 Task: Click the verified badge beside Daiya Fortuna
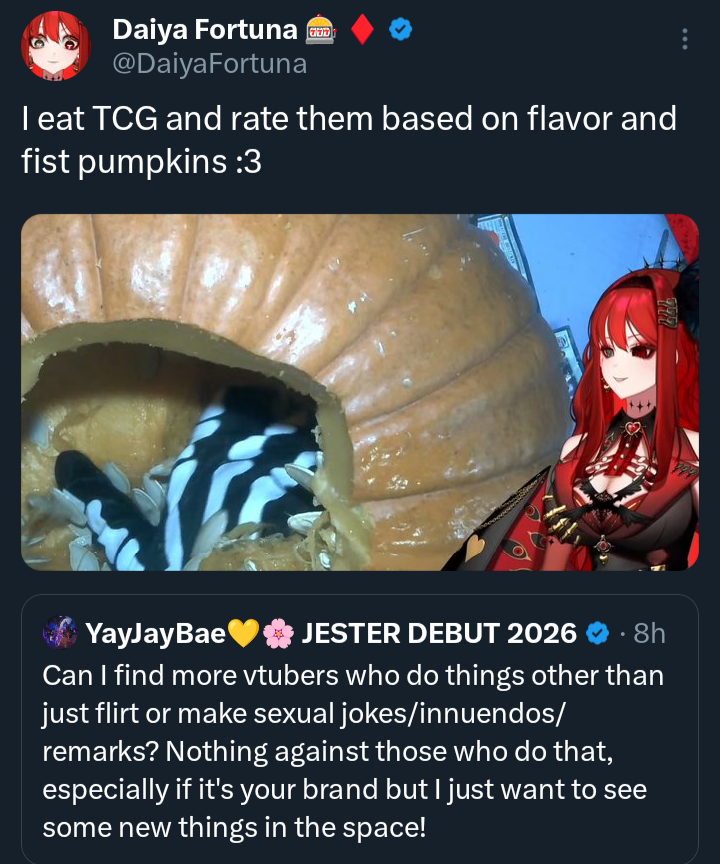coord(401,31)
